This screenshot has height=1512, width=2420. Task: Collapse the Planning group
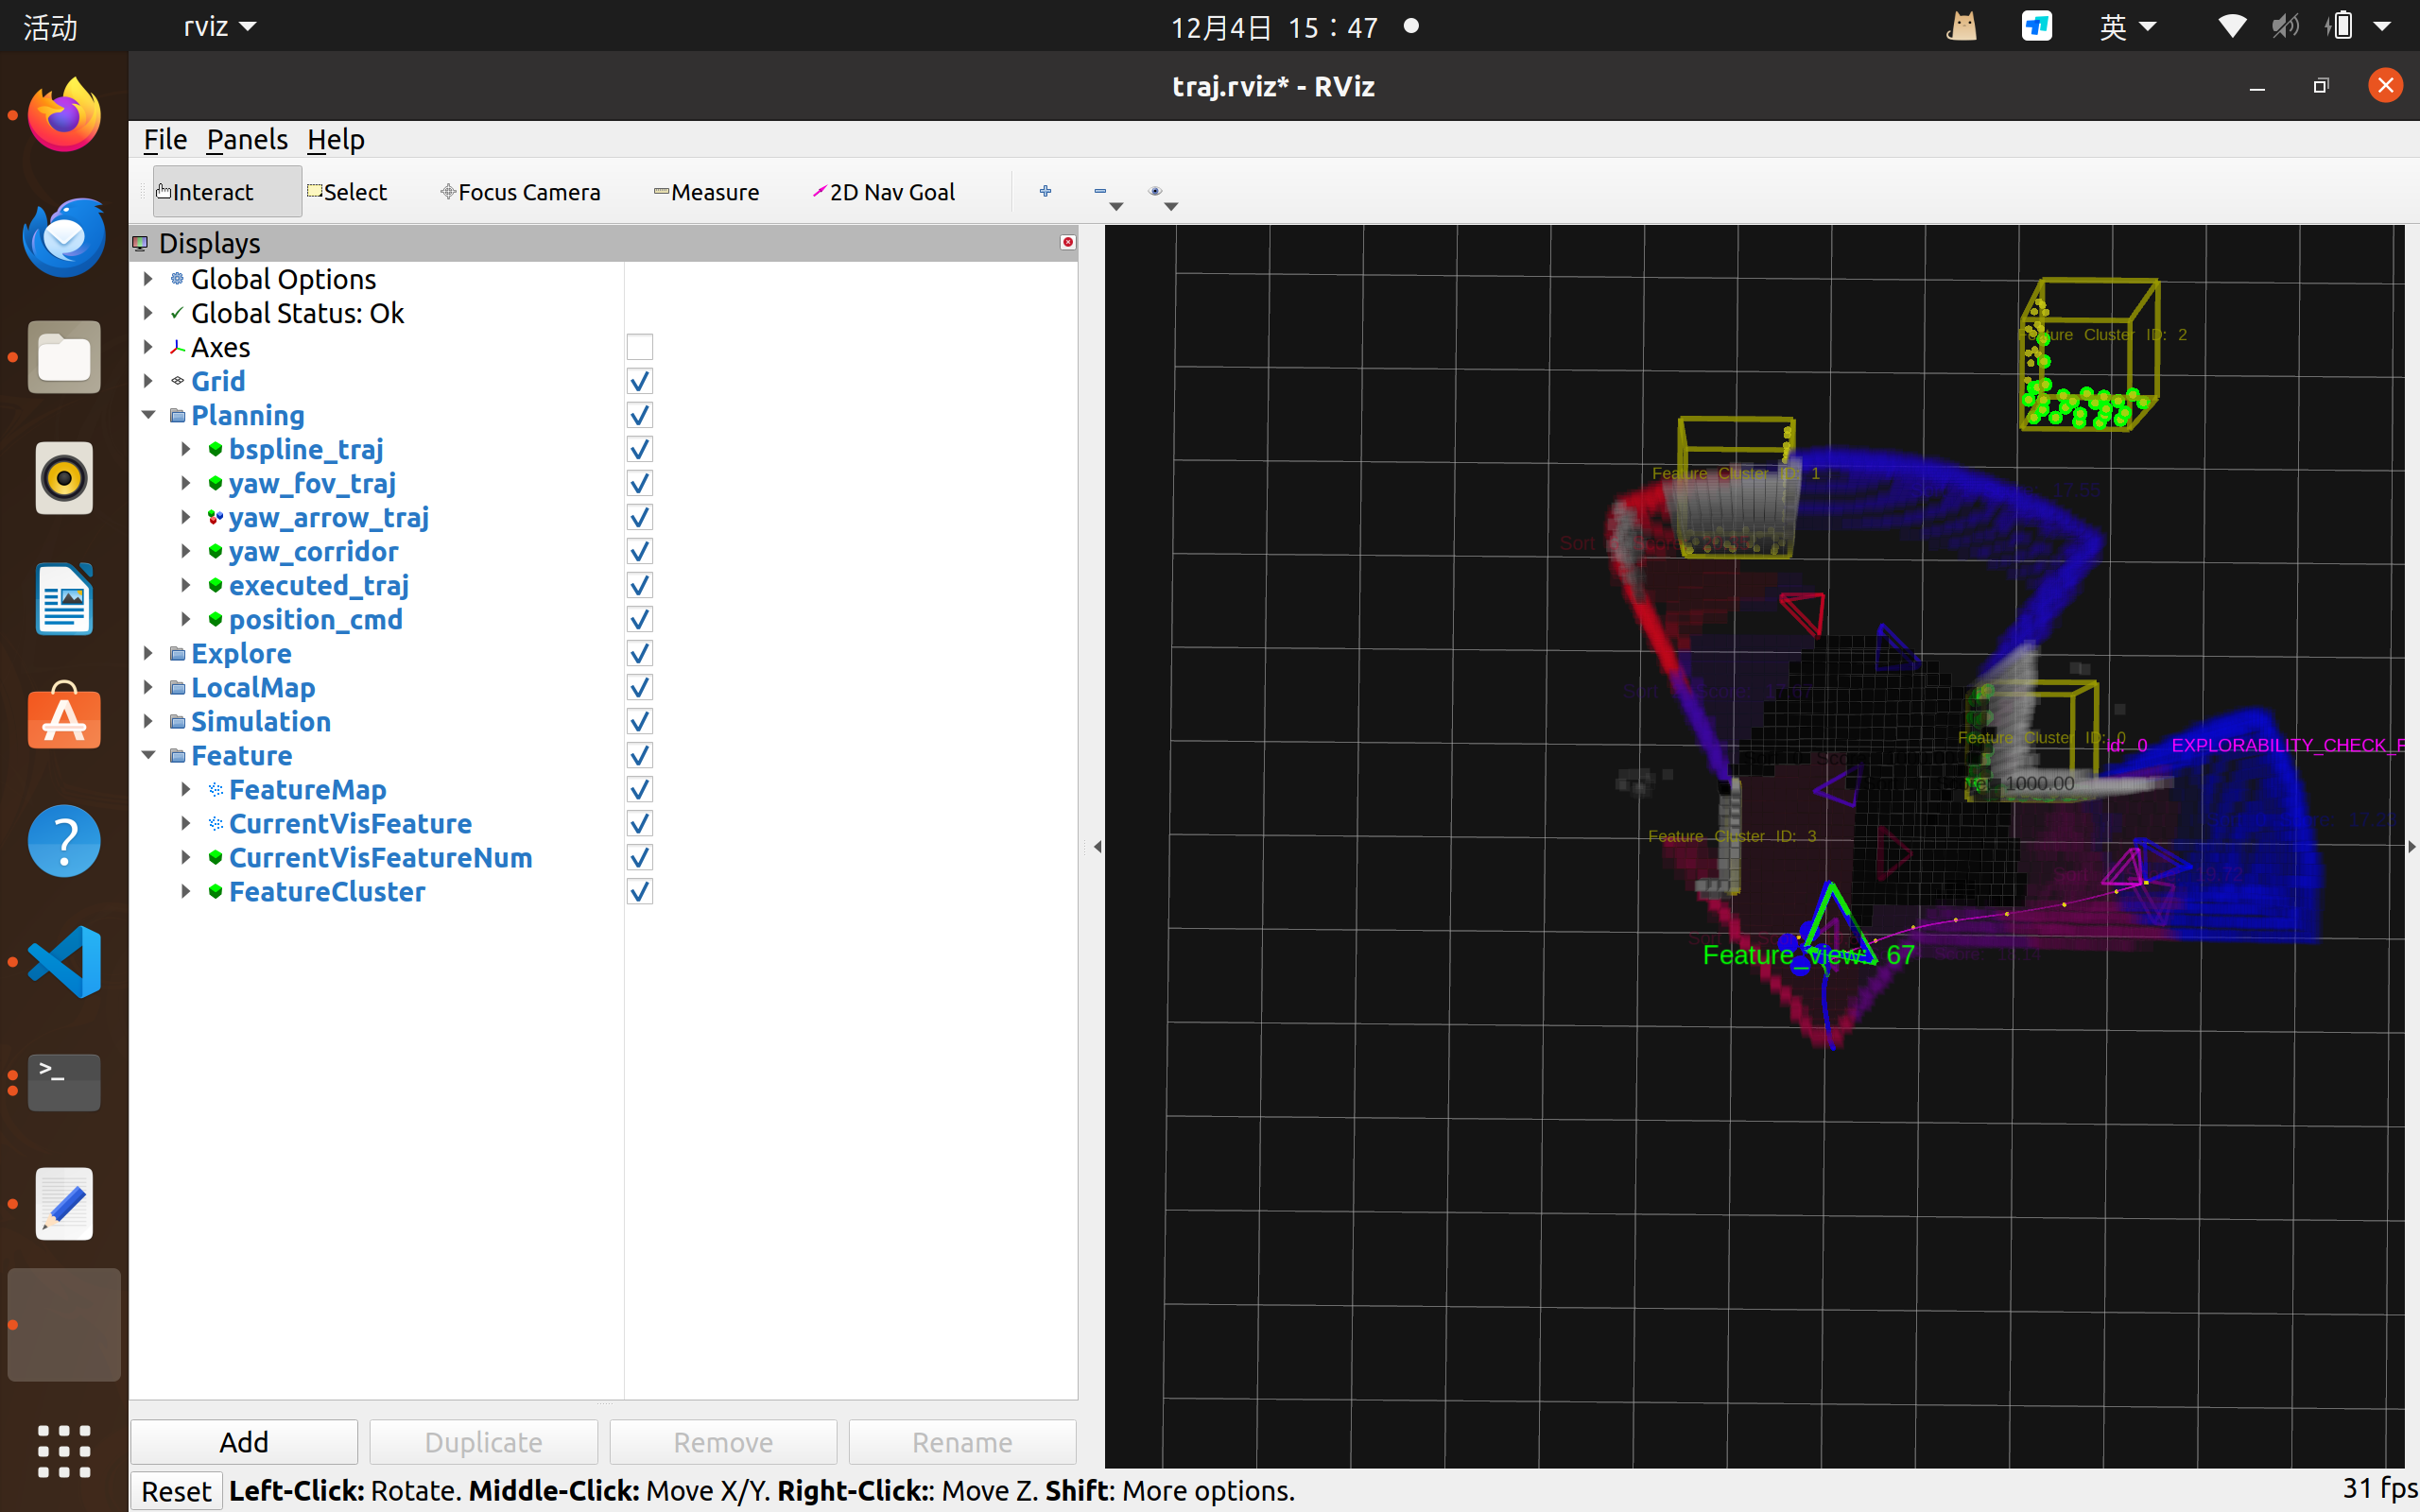pyautogui.click(x=148, y=415)
